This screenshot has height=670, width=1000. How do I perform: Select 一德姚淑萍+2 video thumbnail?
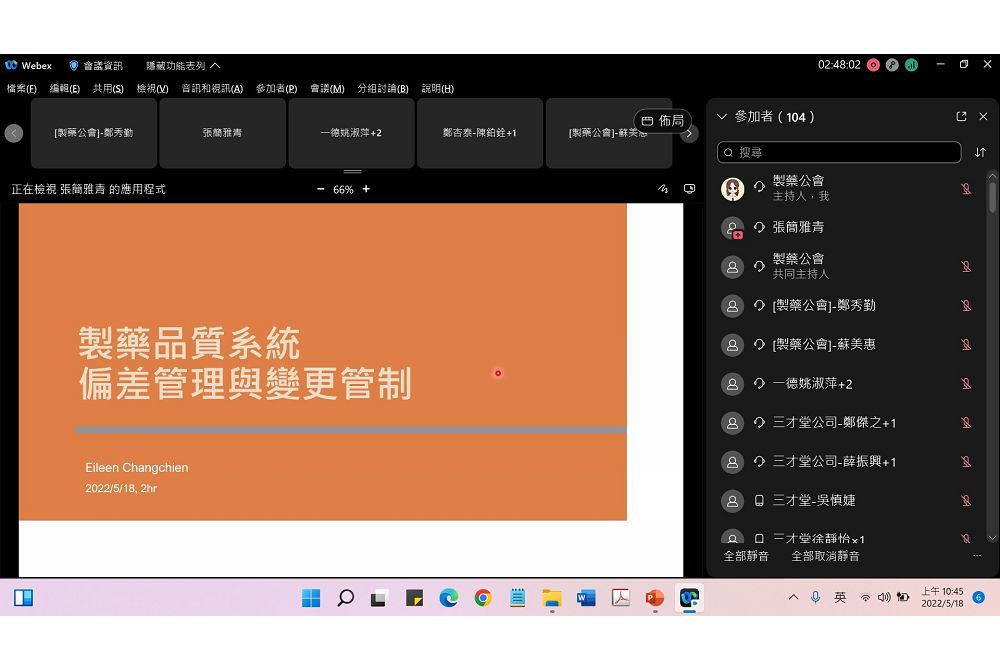(x=351, y=133)
